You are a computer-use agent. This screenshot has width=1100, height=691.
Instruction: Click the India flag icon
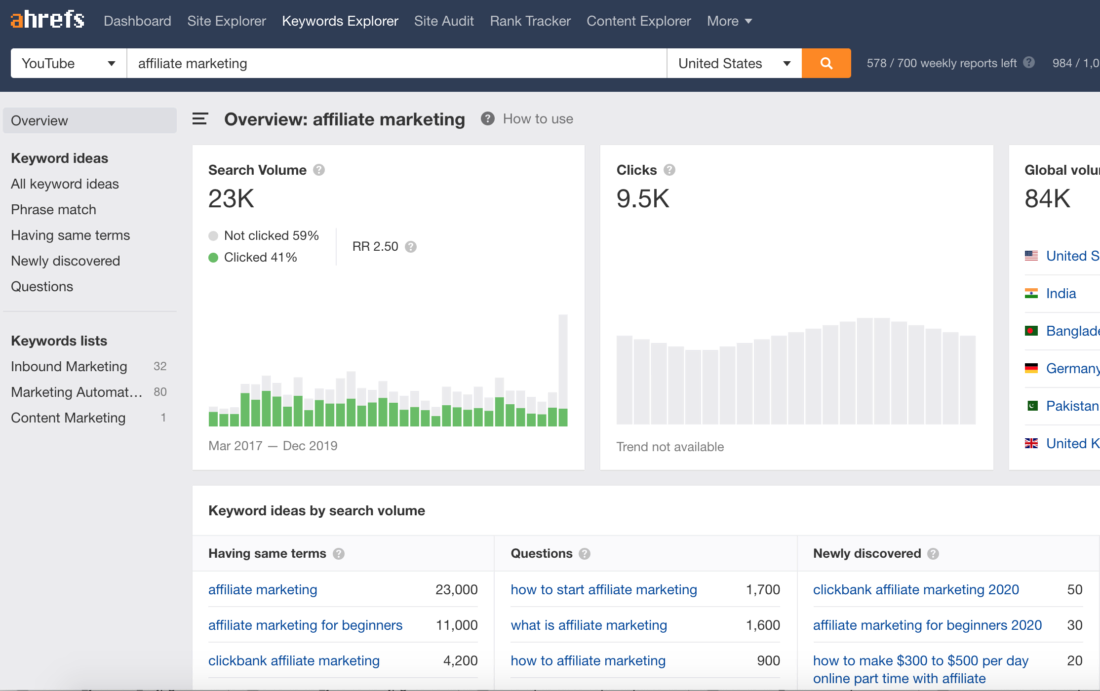1031,293
